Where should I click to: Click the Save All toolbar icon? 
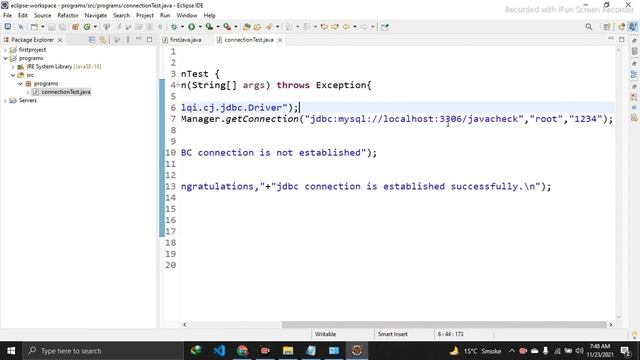62,27
